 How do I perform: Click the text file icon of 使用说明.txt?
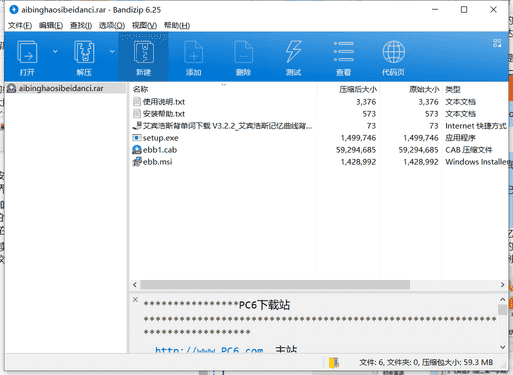click(137, 101)
